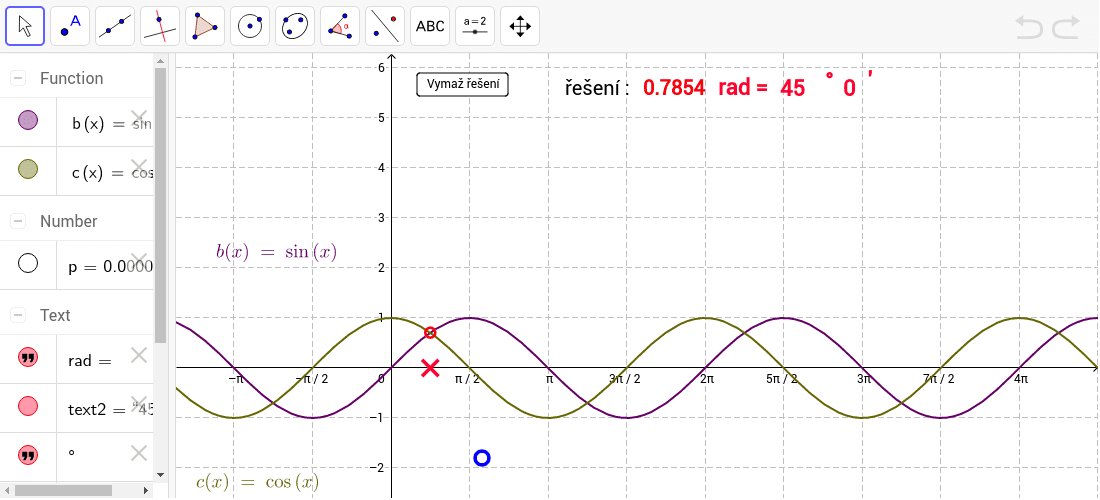Click the algebra panel vertical scrollbar
1100x500 pixels.
point(161,205)
